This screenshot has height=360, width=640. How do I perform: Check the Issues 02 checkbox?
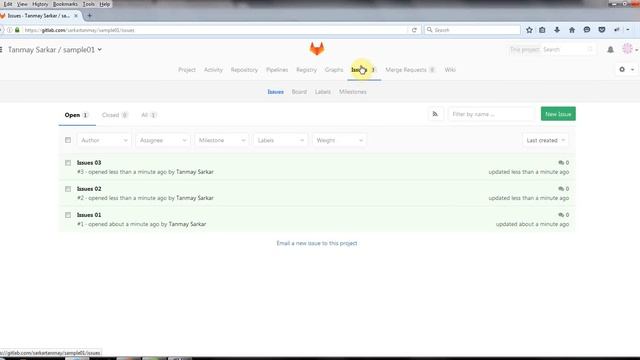click(x=68, y=189)
